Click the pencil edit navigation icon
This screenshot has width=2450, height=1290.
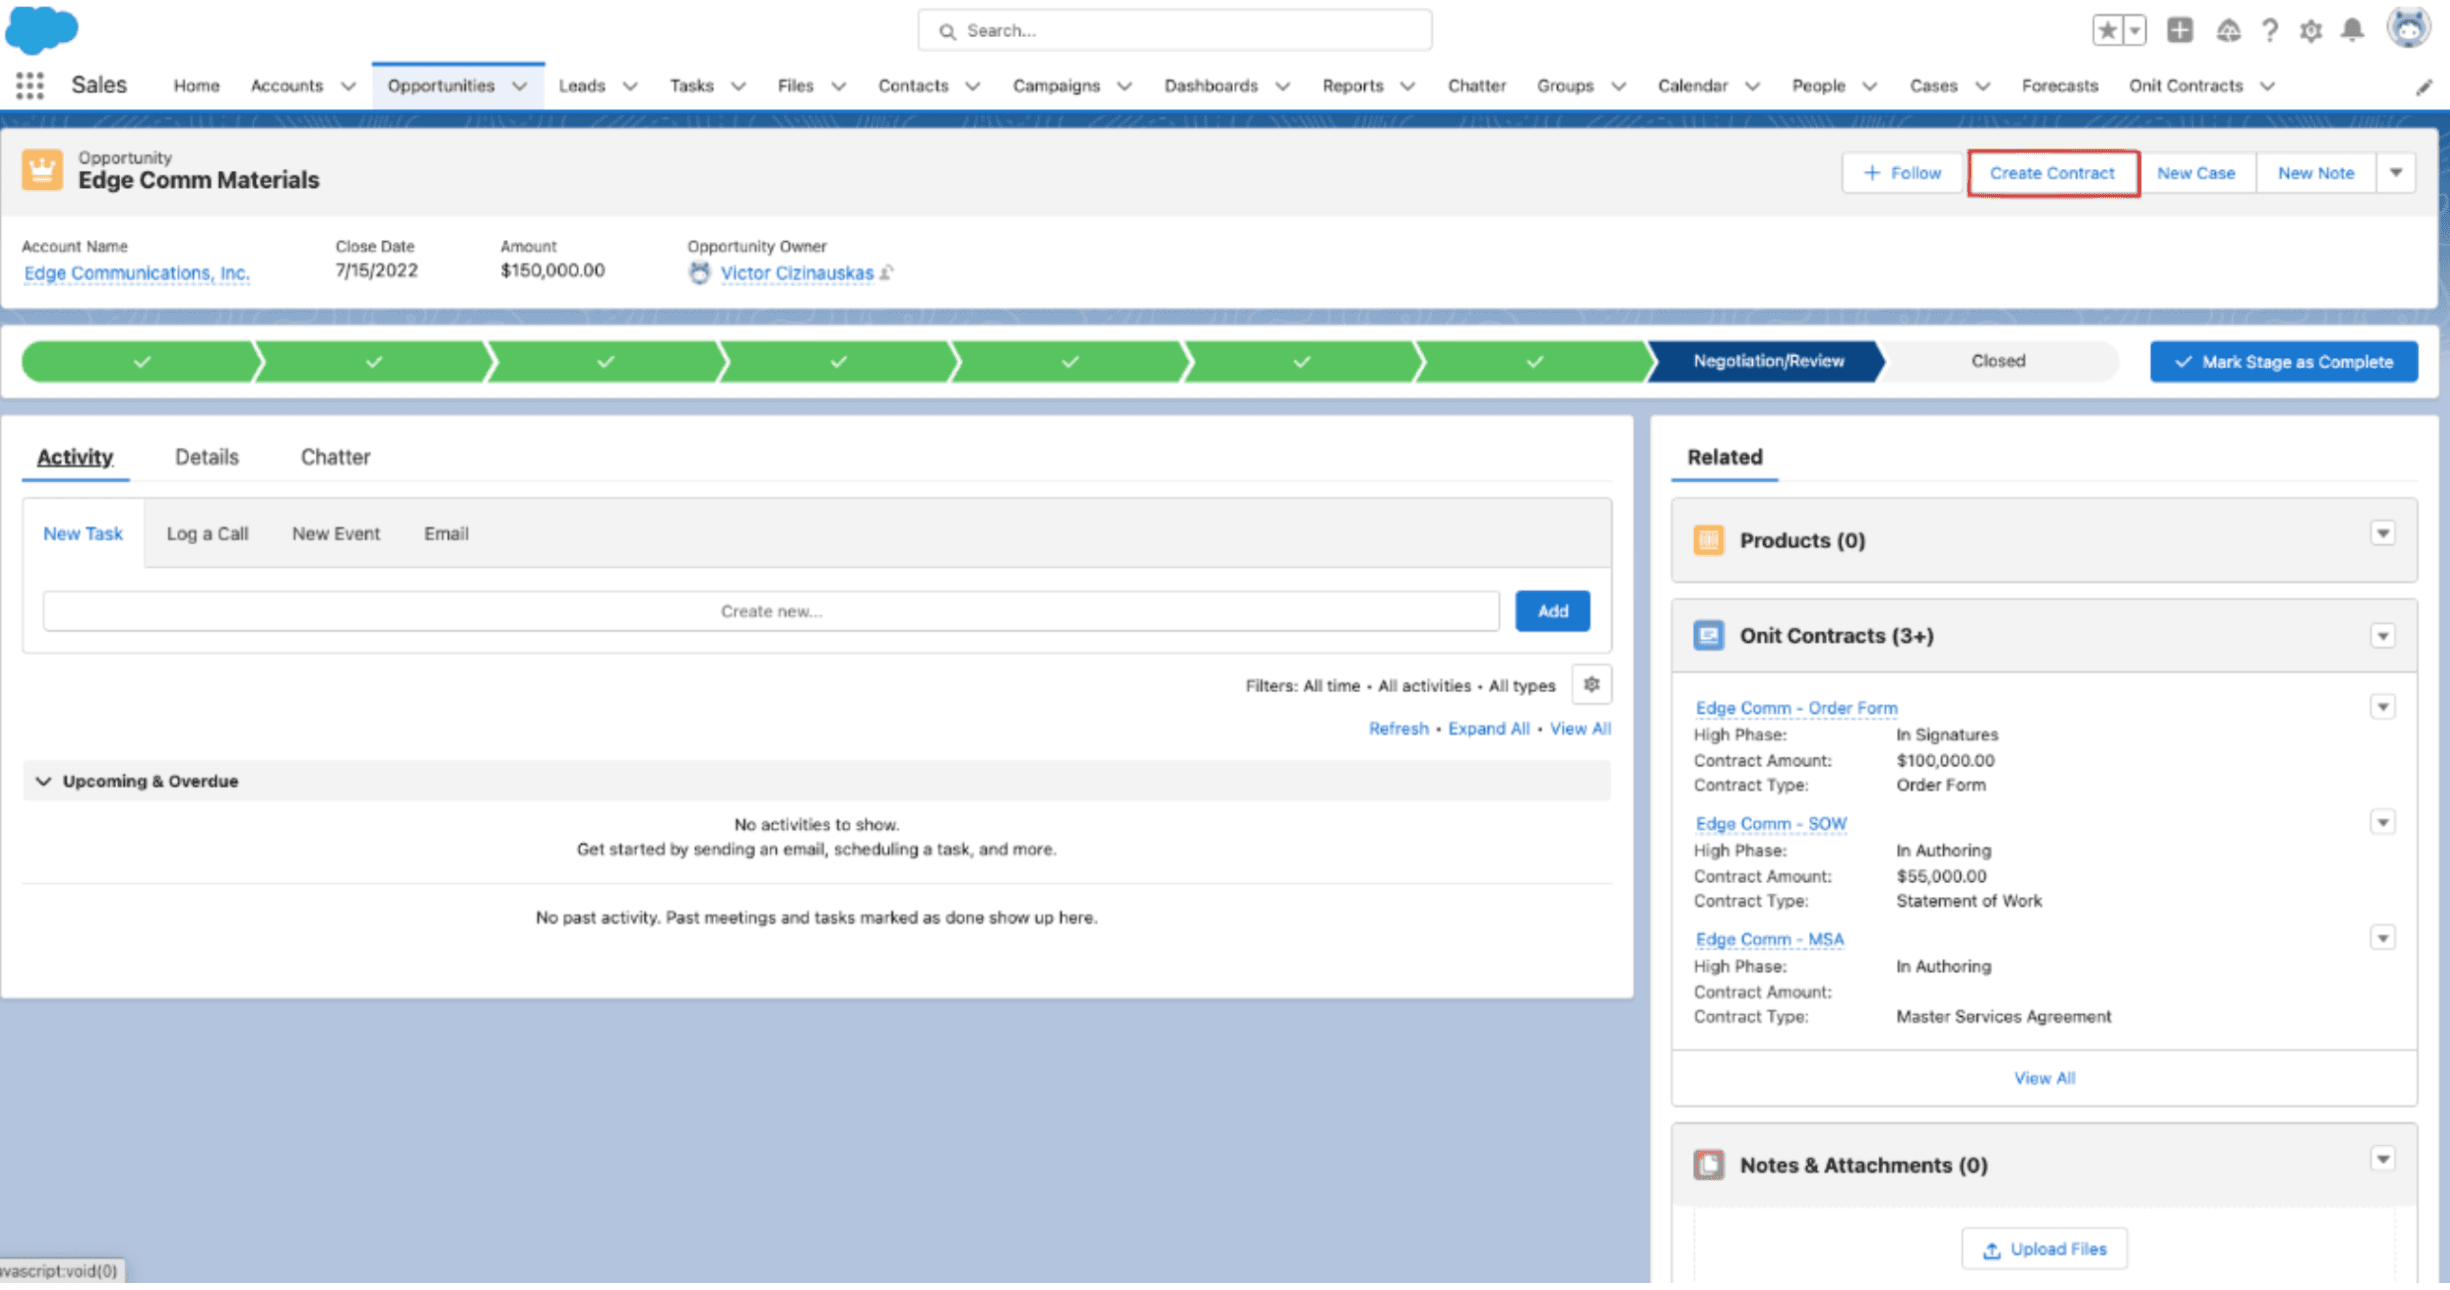click(2424, 88)
